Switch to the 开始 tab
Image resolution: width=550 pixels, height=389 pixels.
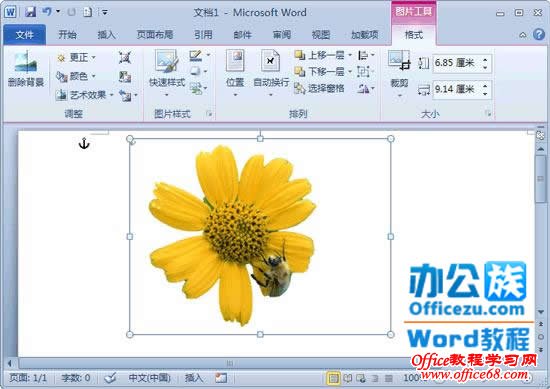(67, 34)
